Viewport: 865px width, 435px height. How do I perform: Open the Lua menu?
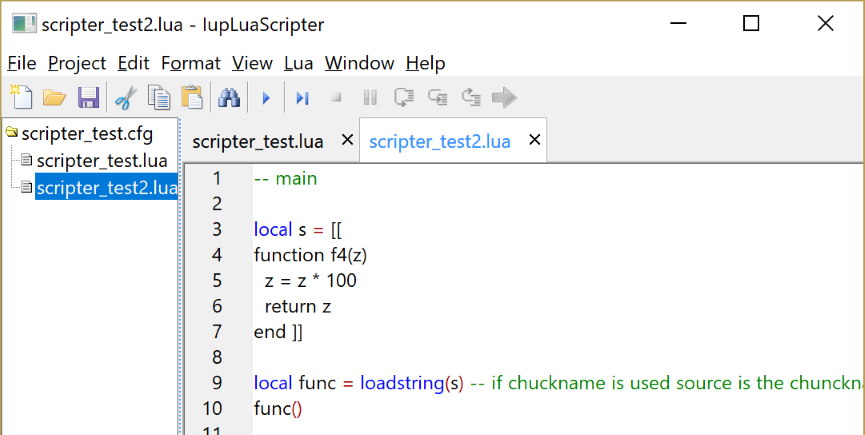(298, 63)
